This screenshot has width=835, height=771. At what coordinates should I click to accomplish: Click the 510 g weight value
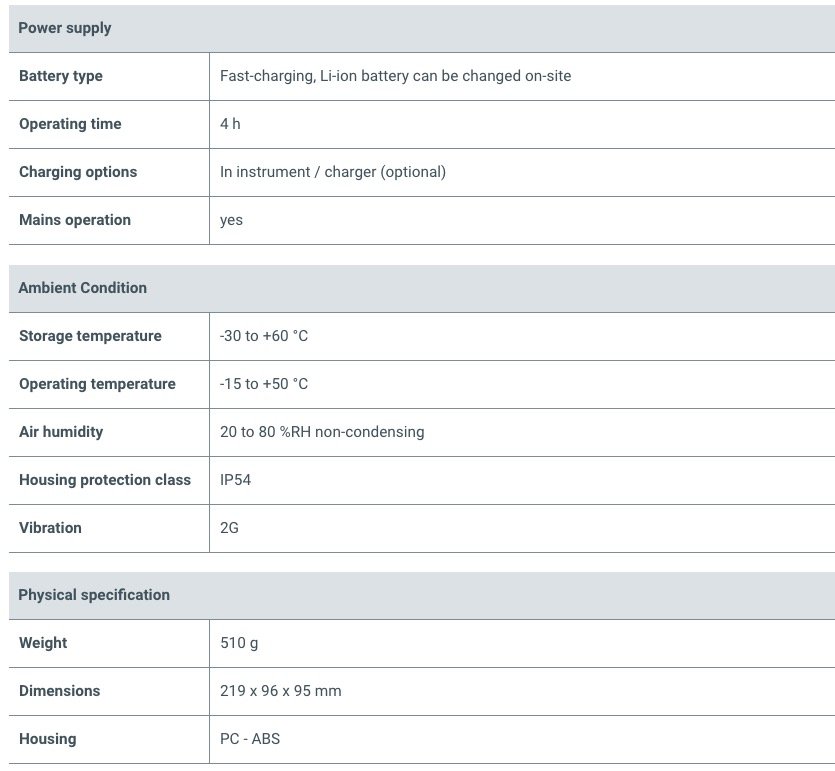(239, 643)
